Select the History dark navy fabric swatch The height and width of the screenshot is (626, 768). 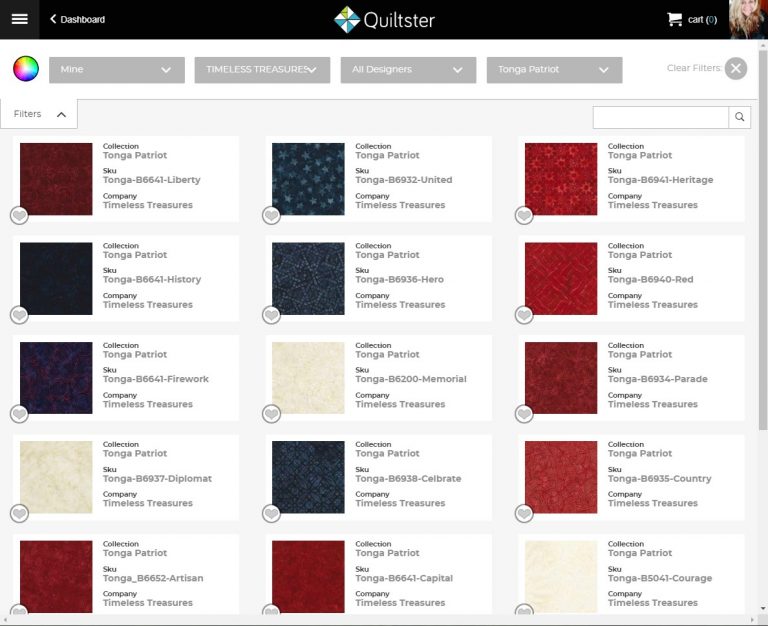tap(56, 278)
